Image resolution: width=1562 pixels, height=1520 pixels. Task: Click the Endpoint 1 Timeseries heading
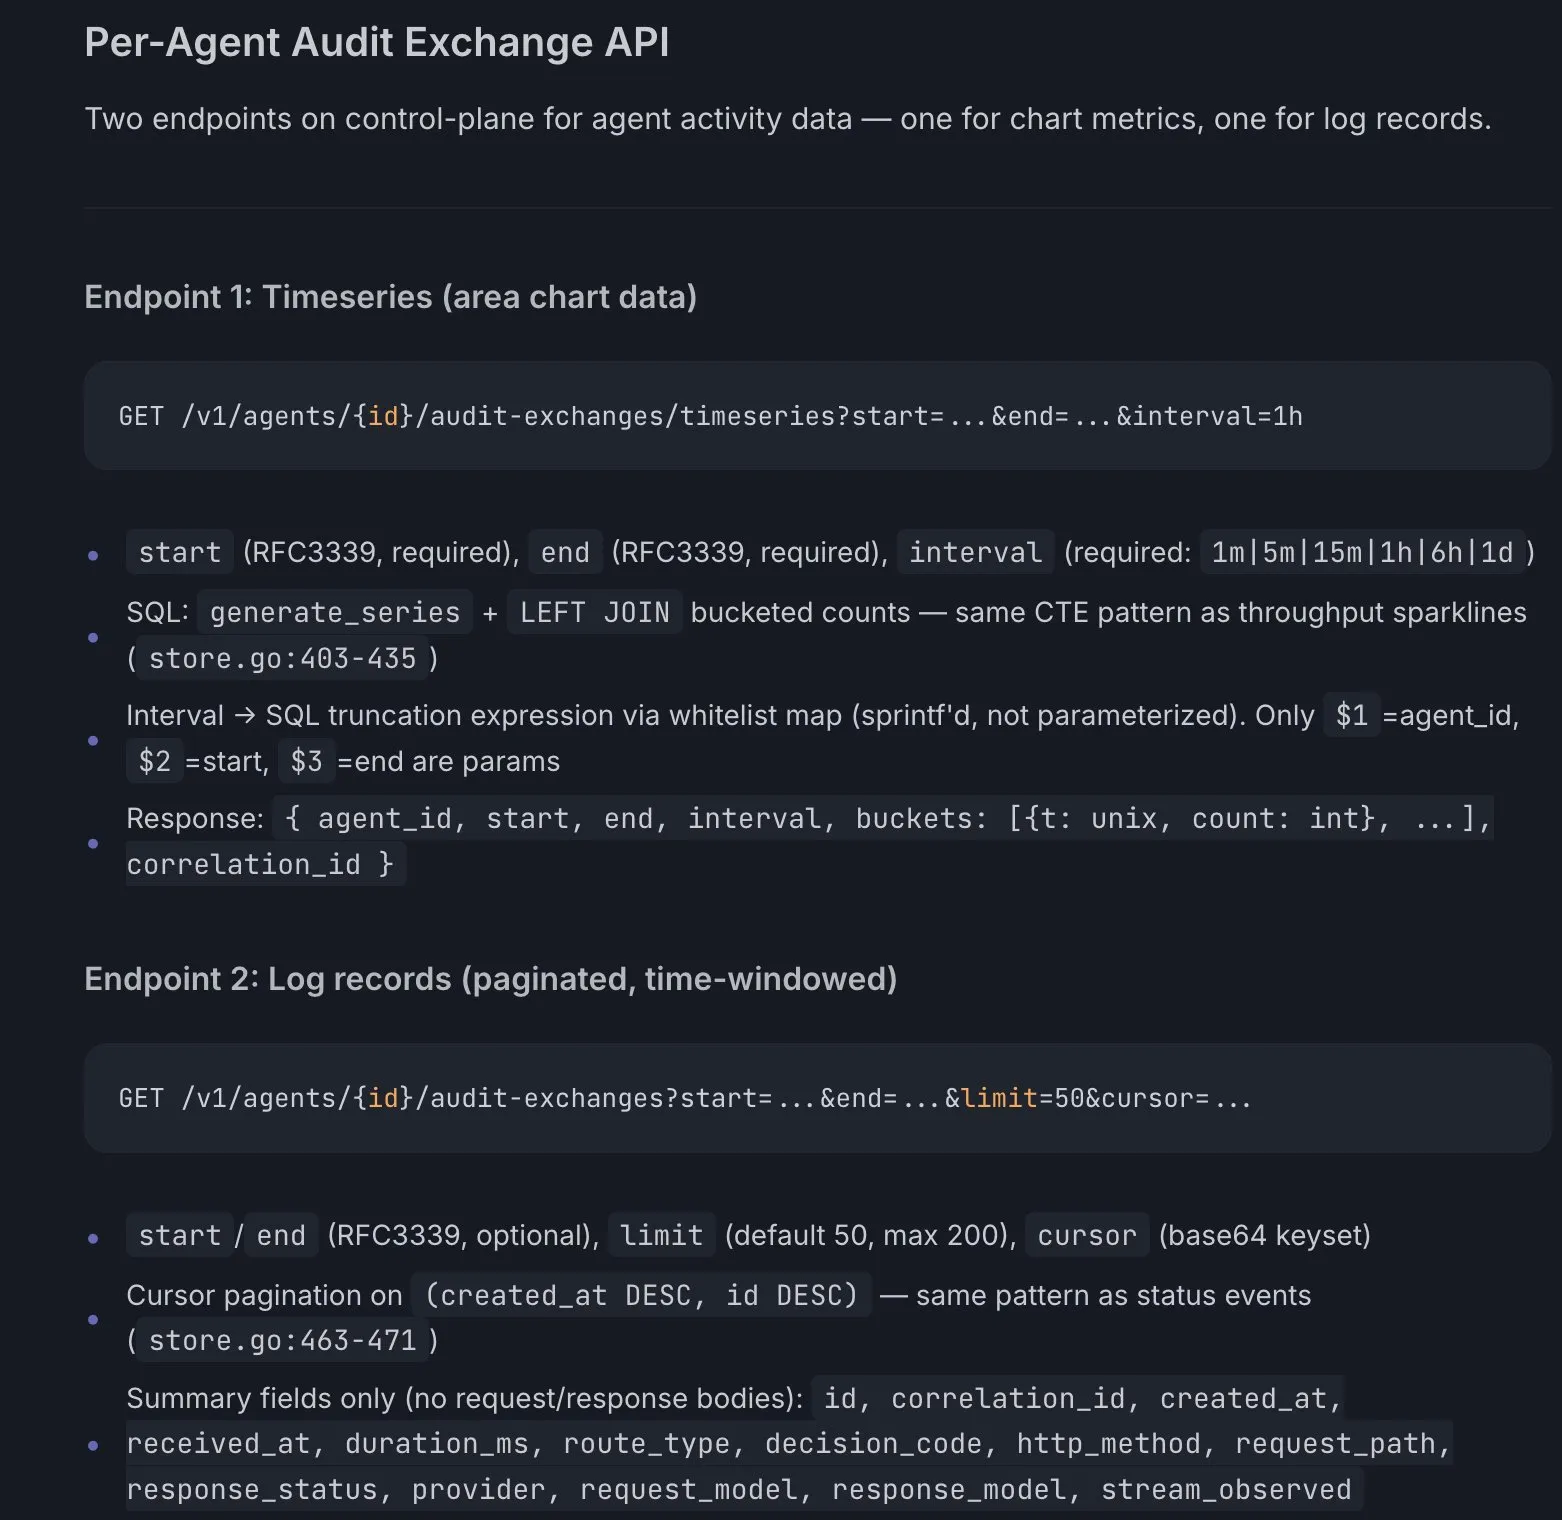(390, 297)
